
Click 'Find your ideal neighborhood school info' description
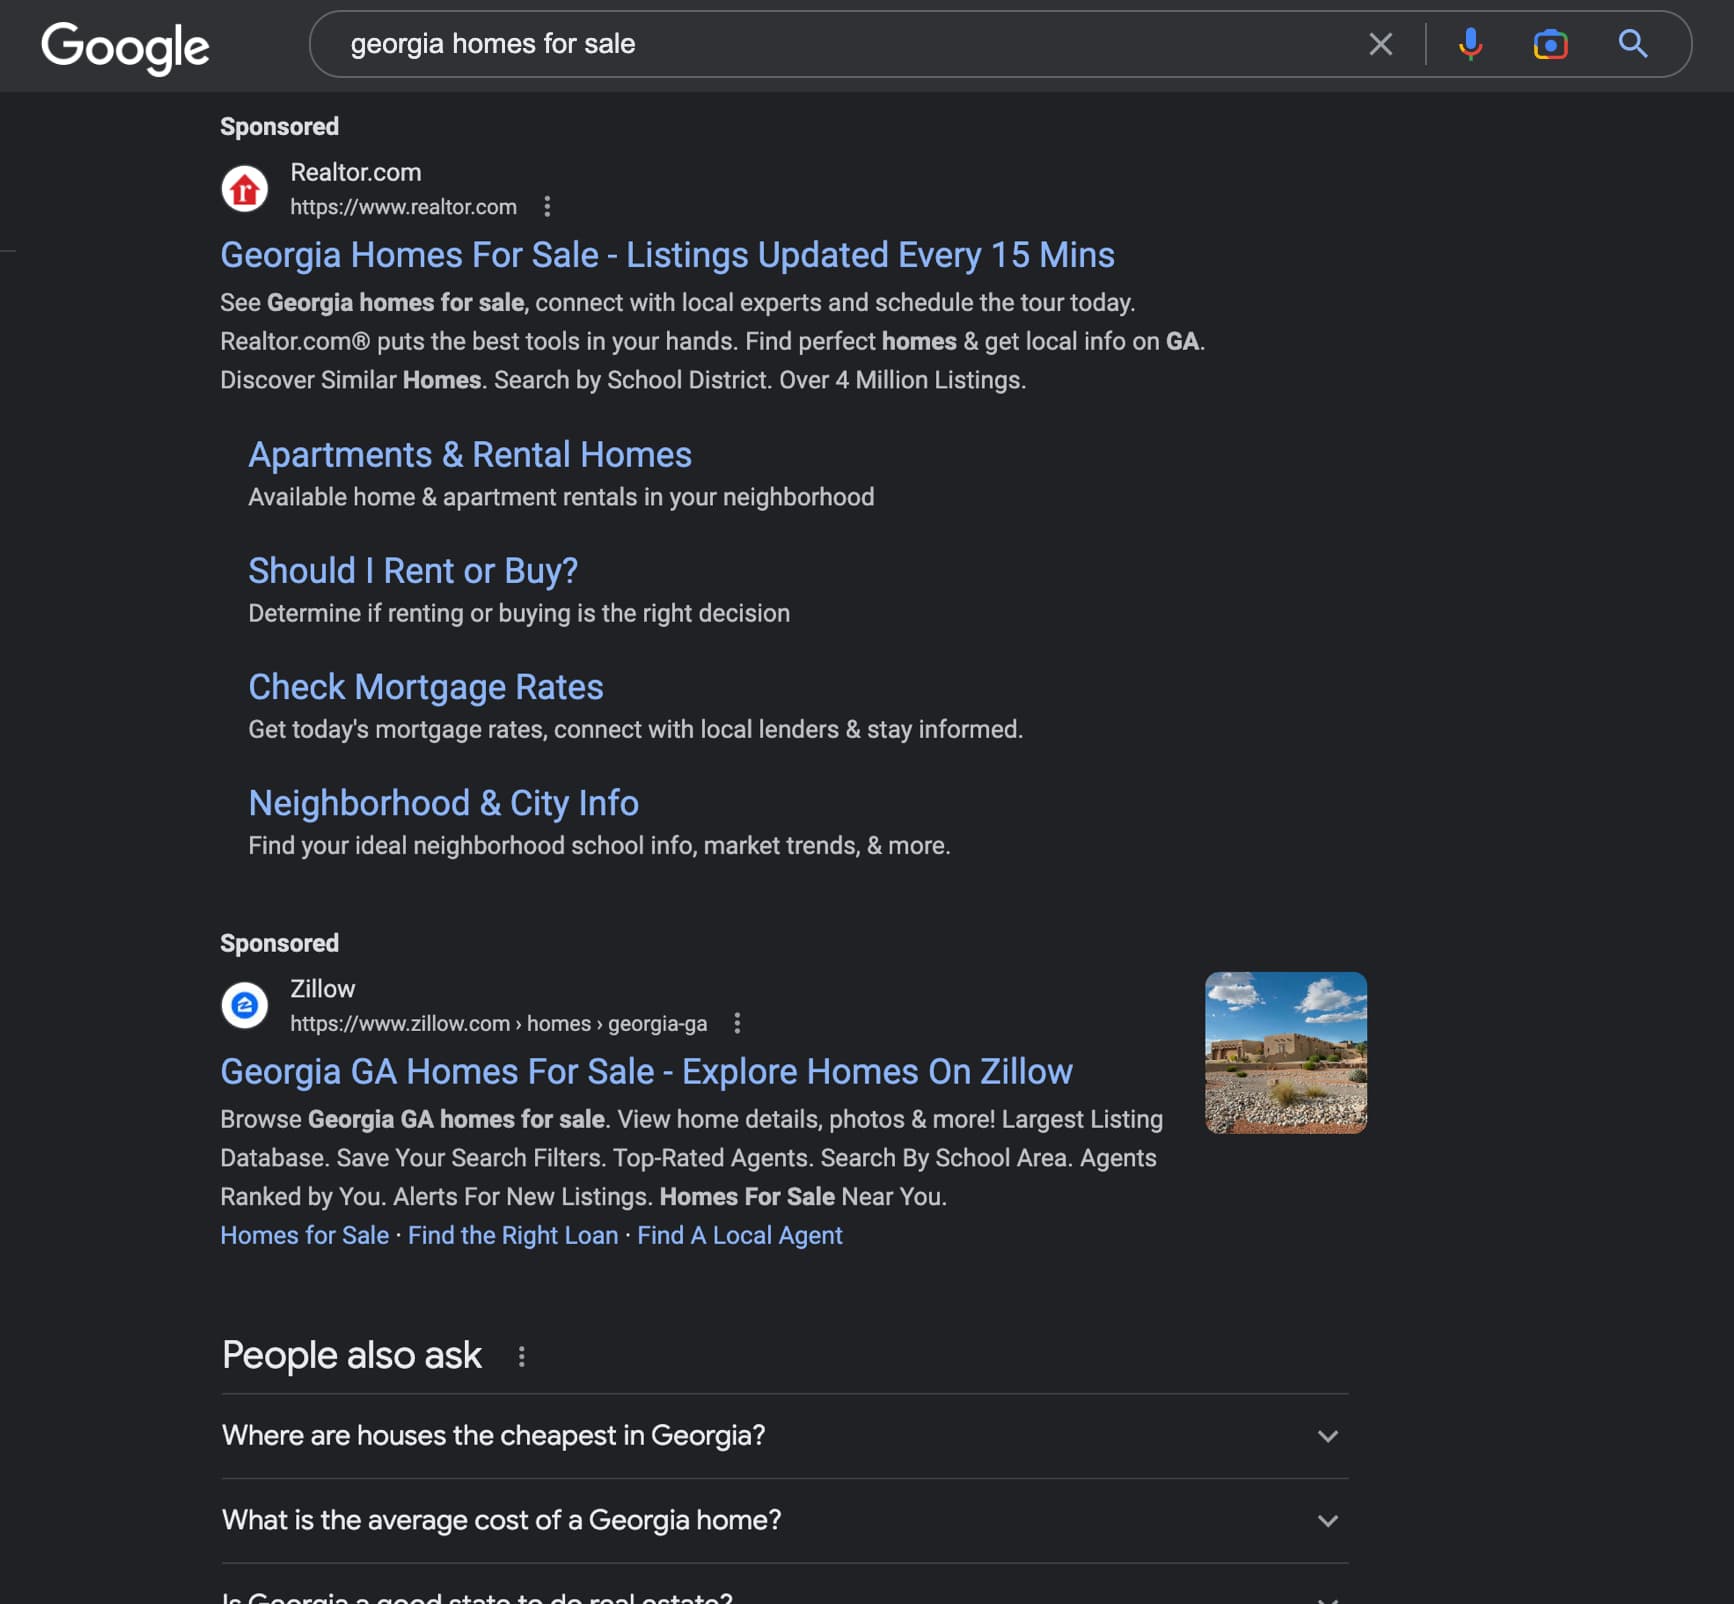pos(599,845)
